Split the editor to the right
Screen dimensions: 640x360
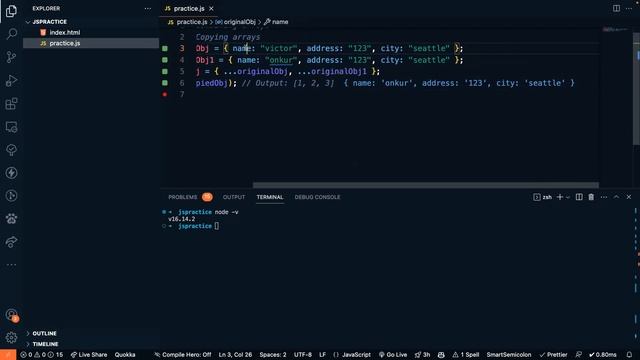pyautogui.click(x=616, y=8)
